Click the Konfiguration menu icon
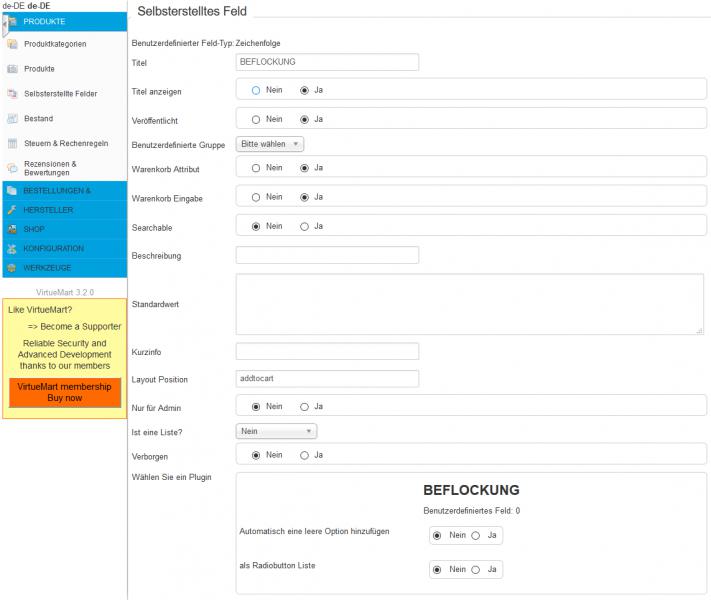The width and height of the screenshot is (711, 600). (12, 248)
